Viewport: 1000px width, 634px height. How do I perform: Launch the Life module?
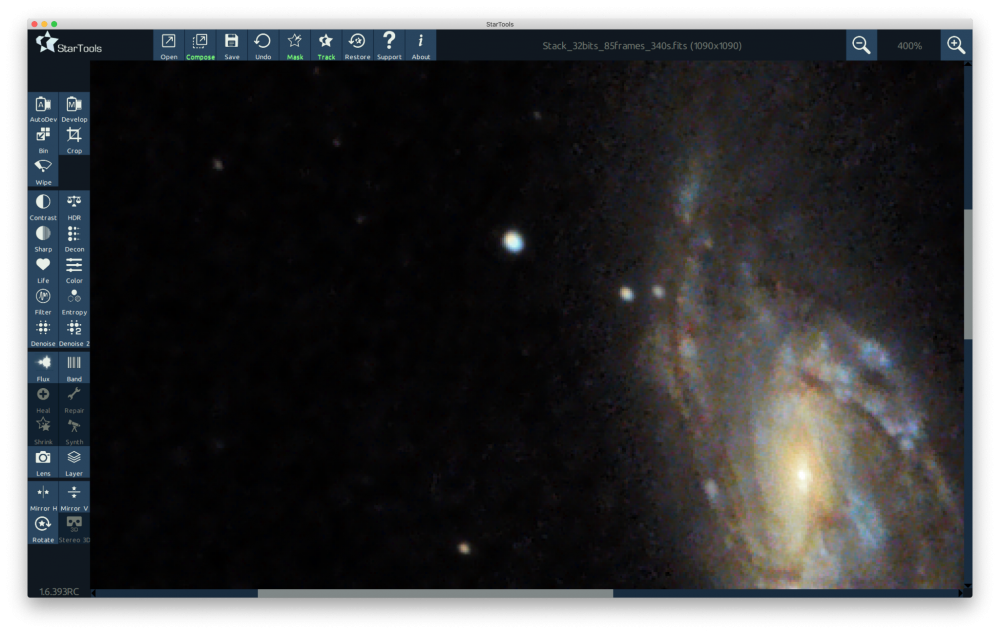coord(43,270)
